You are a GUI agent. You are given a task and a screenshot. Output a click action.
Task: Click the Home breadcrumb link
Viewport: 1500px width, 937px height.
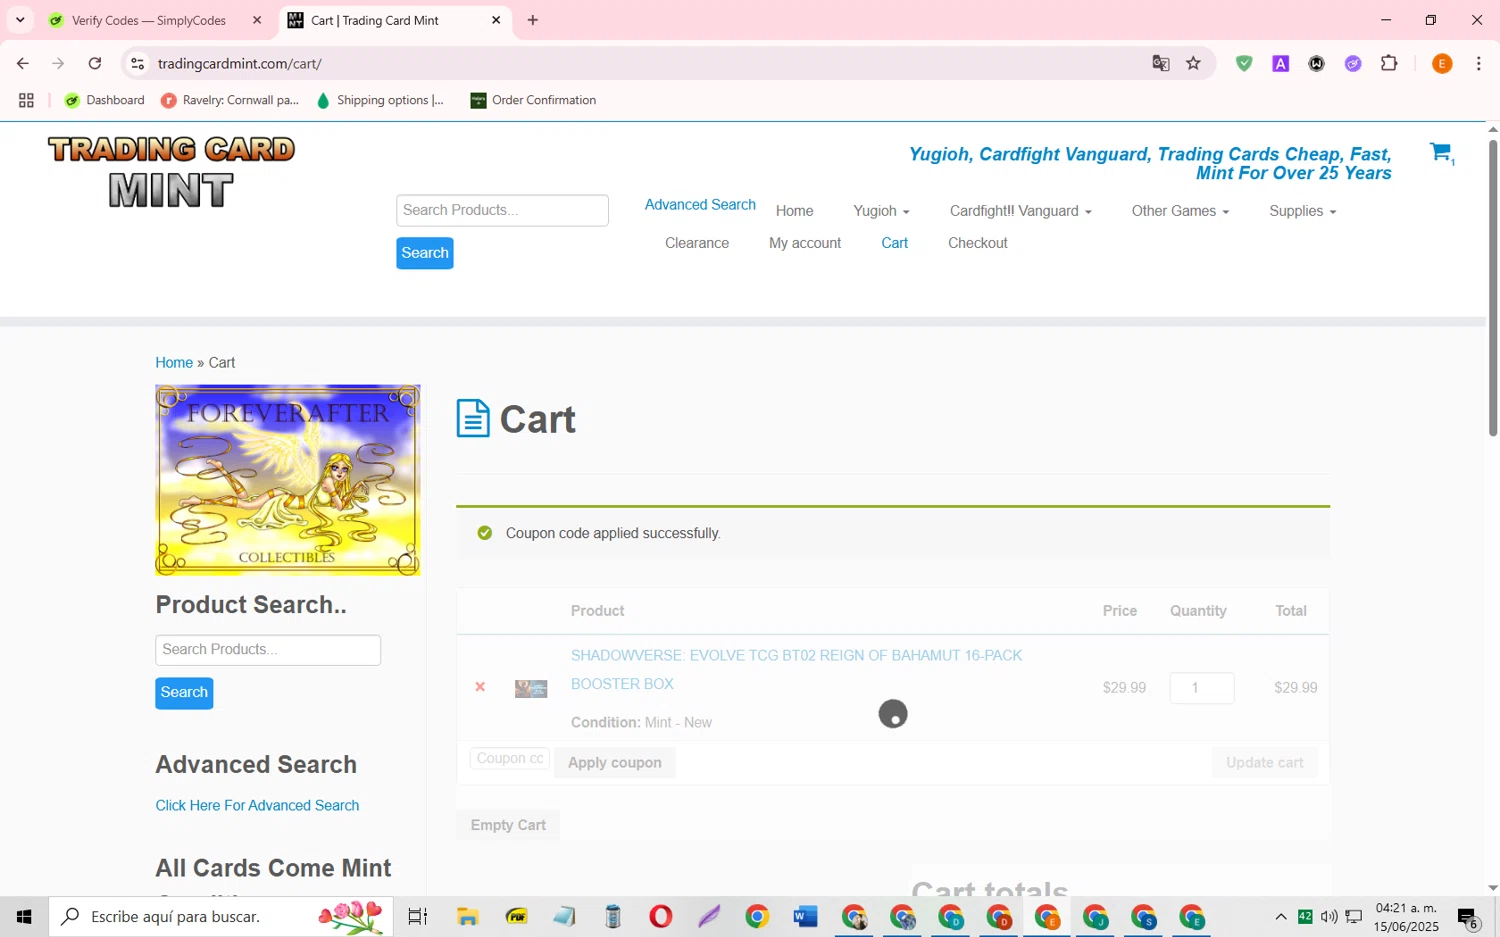click(x=174, y=363)
